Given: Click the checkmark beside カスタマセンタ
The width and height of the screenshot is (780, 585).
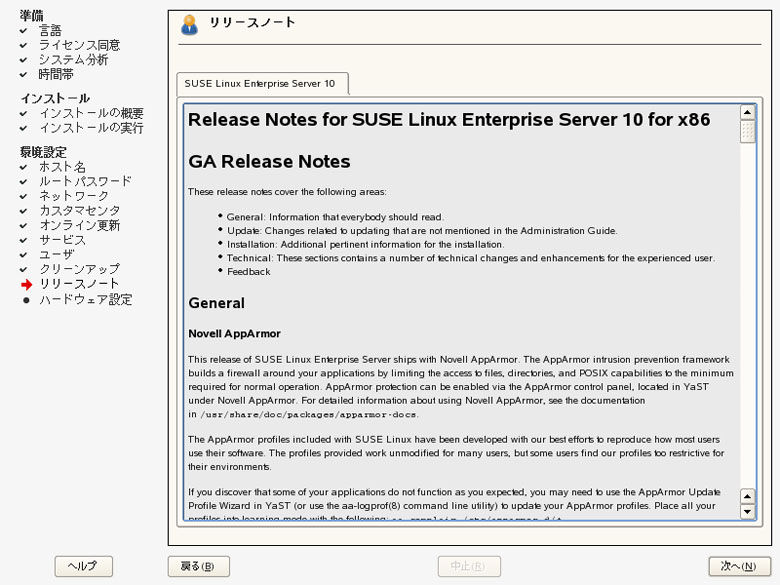Looking at the screenshot, I should [23, 211].
